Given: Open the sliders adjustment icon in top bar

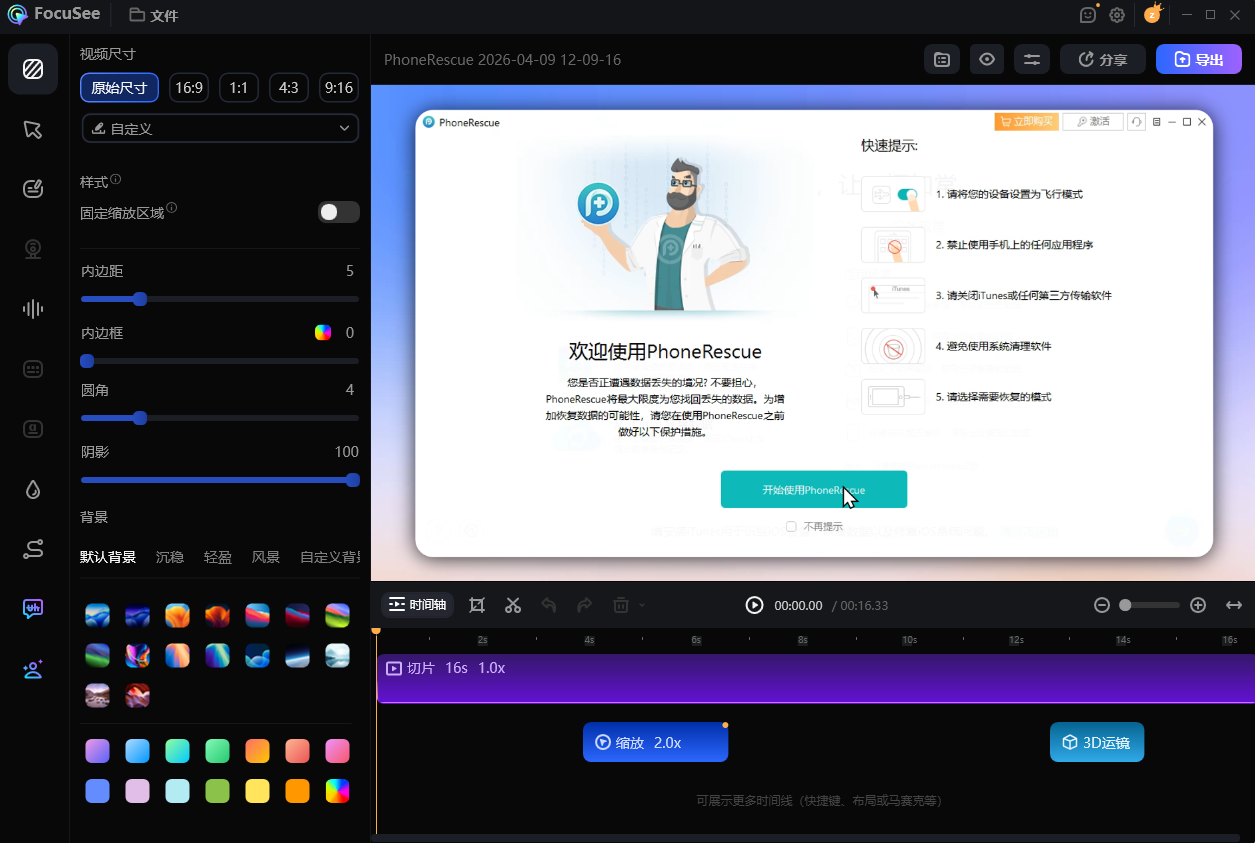Looking at the screenshot, I should (x=1032, y=60).
